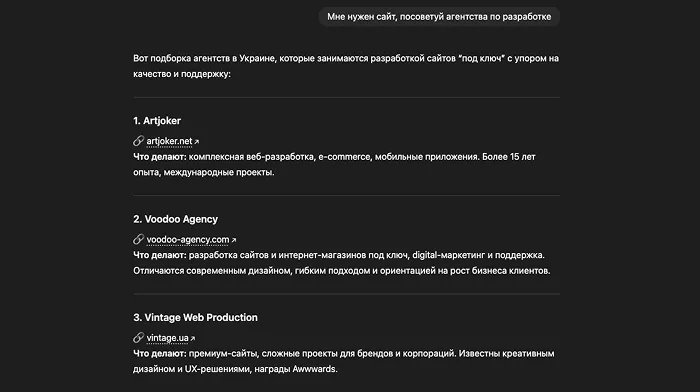The height and width of the screenshot is (392, 700).
Task: Click the Artjoker description mentioning e-commerce
Action: [x=334, y=164]
